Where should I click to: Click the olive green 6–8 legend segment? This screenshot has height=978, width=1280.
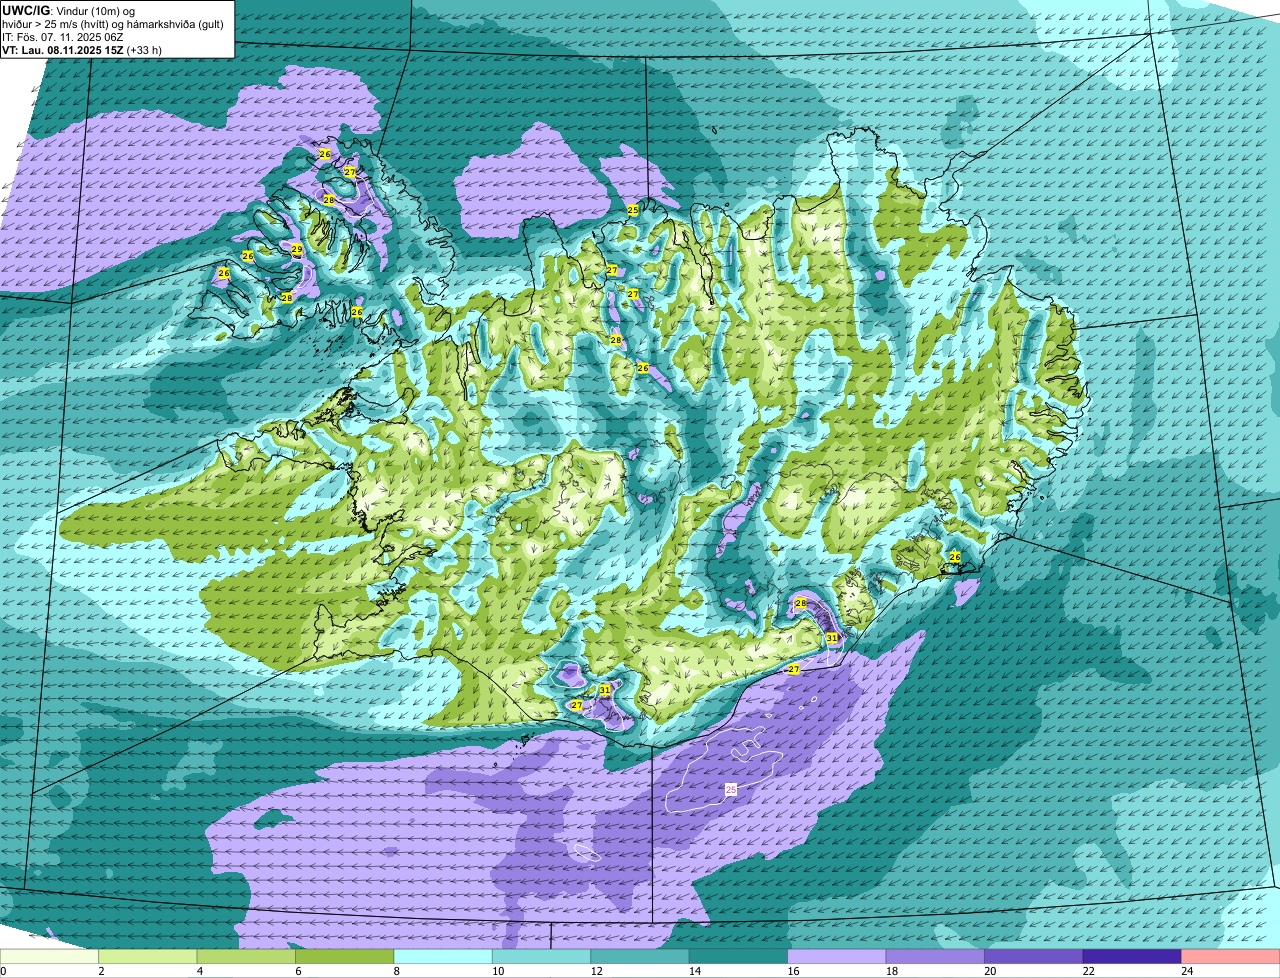click(x=345, y=957)
